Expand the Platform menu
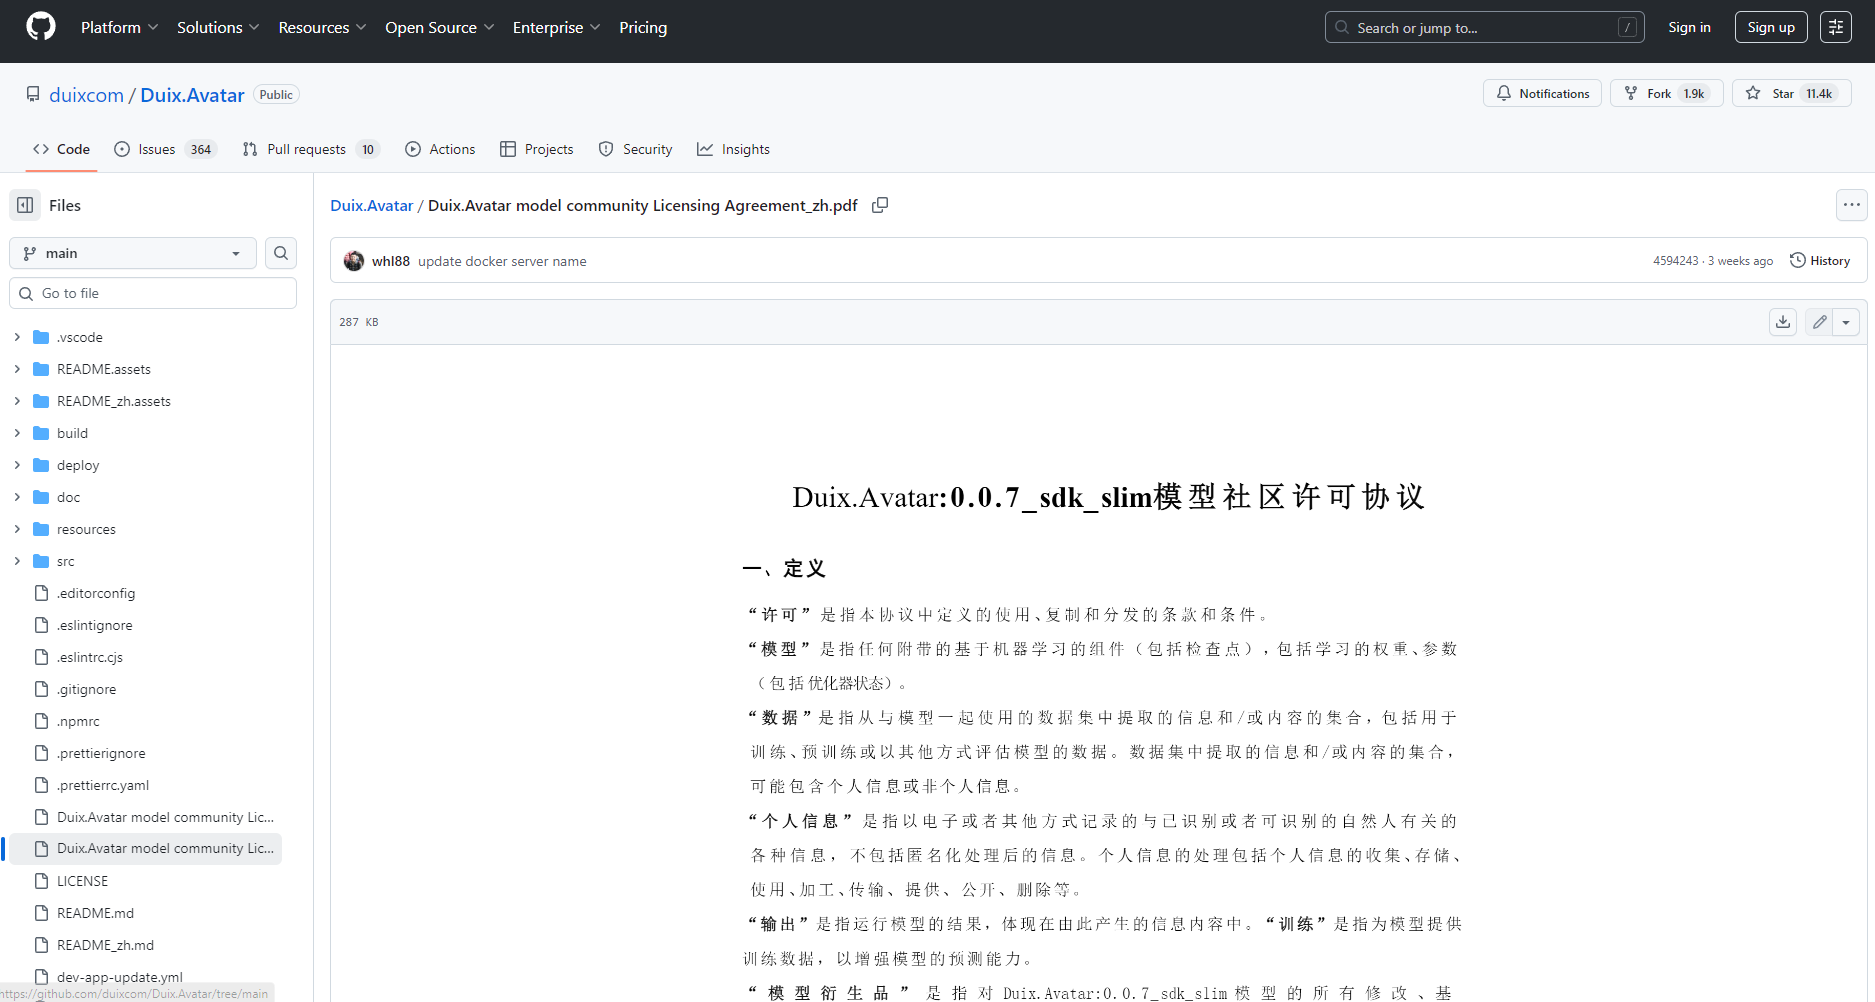This screenshot has height=1002, width=1875. [119, 27]
